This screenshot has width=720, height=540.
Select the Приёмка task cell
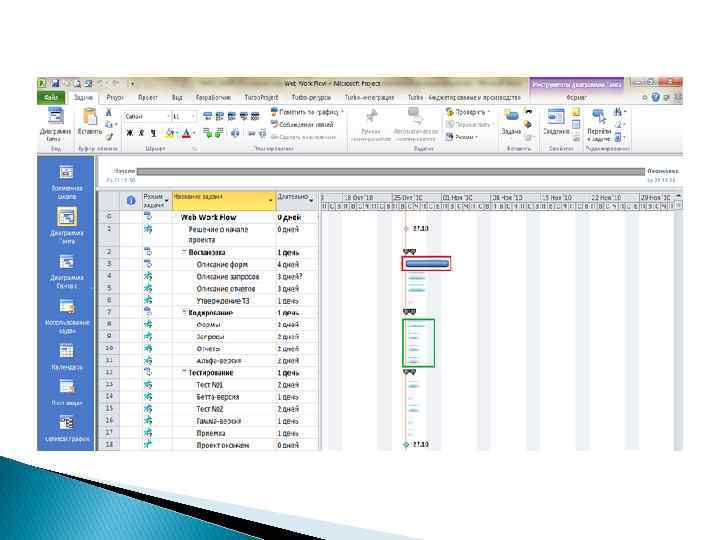tap(224, 433)
